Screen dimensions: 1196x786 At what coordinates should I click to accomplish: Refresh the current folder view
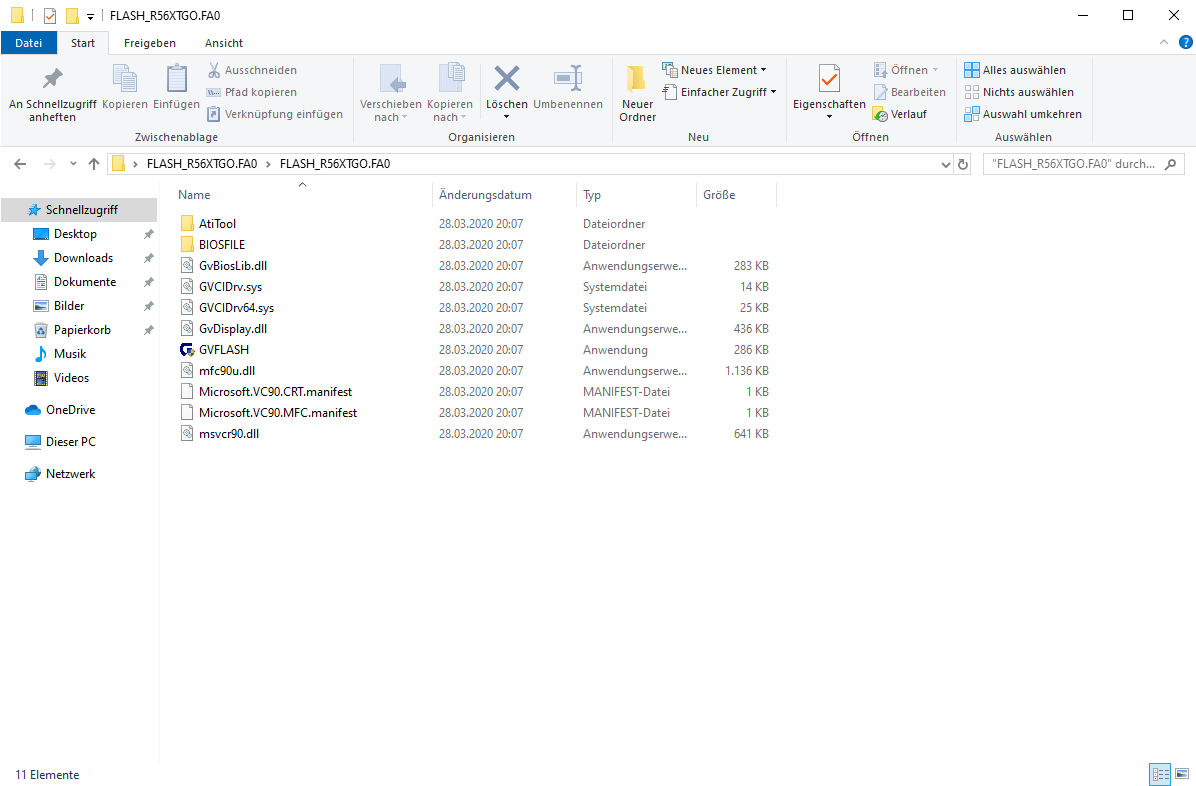tap(963, 164)
